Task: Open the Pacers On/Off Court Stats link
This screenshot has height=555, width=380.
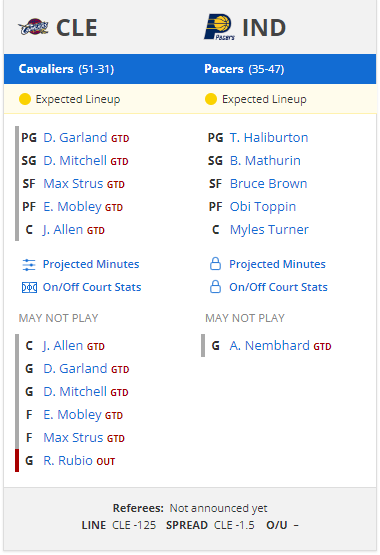Action: [278, 287]
